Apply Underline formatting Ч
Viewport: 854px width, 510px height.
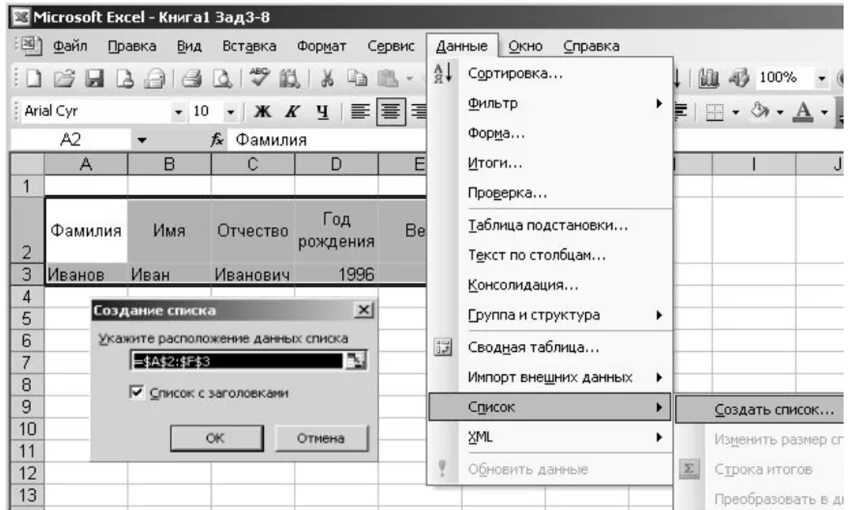322,111
